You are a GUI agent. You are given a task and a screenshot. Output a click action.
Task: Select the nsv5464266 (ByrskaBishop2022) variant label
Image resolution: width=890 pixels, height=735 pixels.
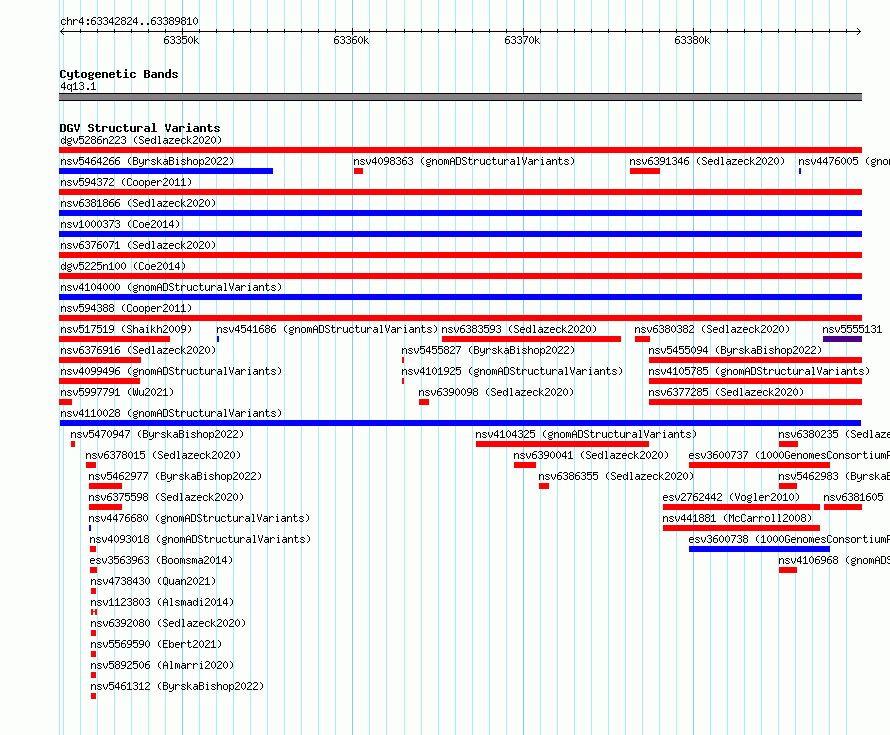147,161
